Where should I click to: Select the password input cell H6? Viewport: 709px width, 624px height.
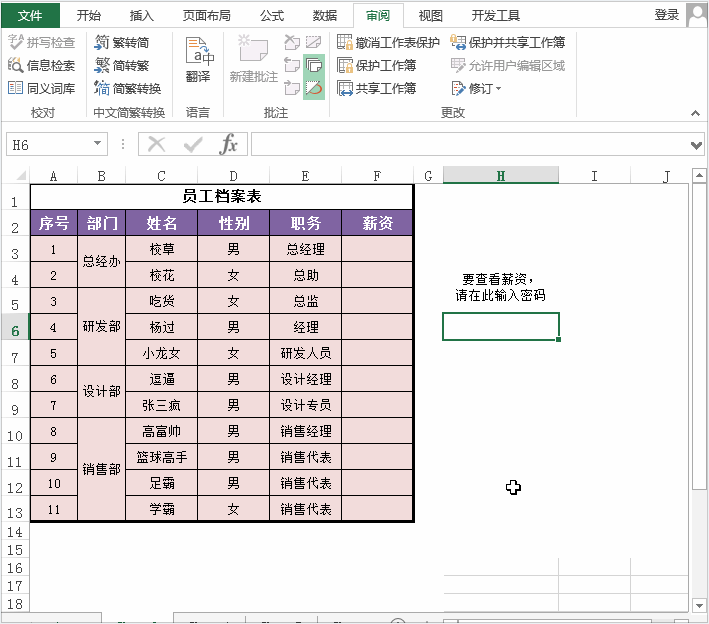coord(501,326)
